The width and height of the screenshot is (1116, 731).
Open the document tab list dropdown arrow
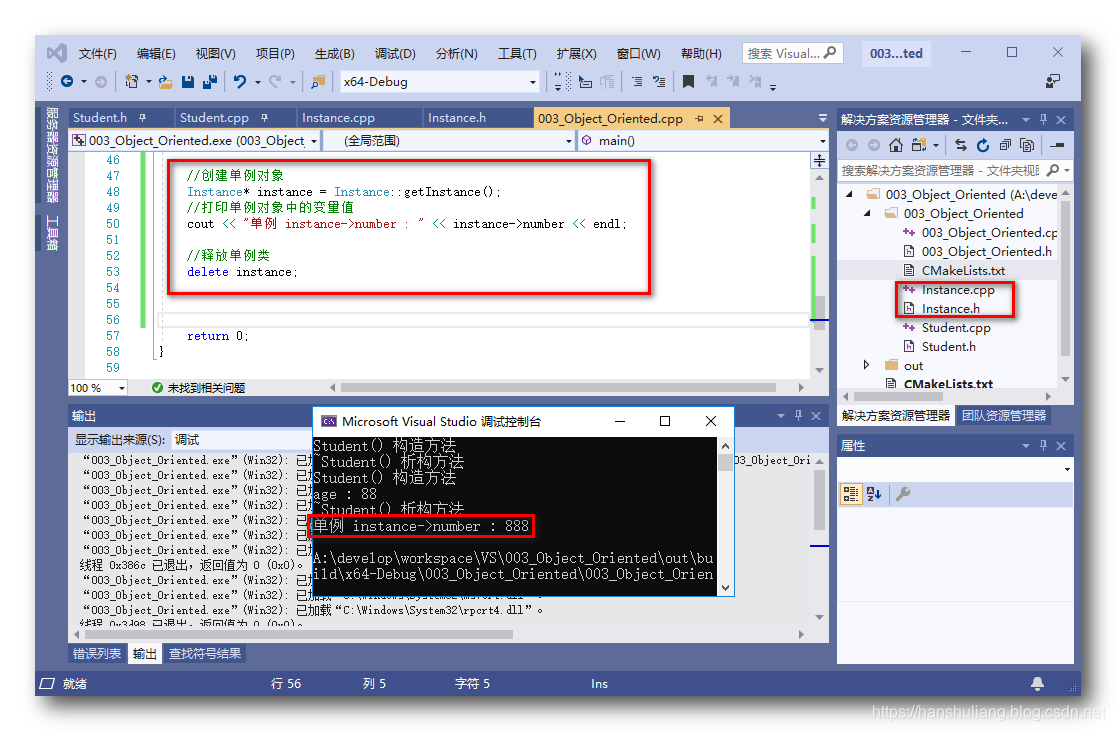[x=823, y=118]
